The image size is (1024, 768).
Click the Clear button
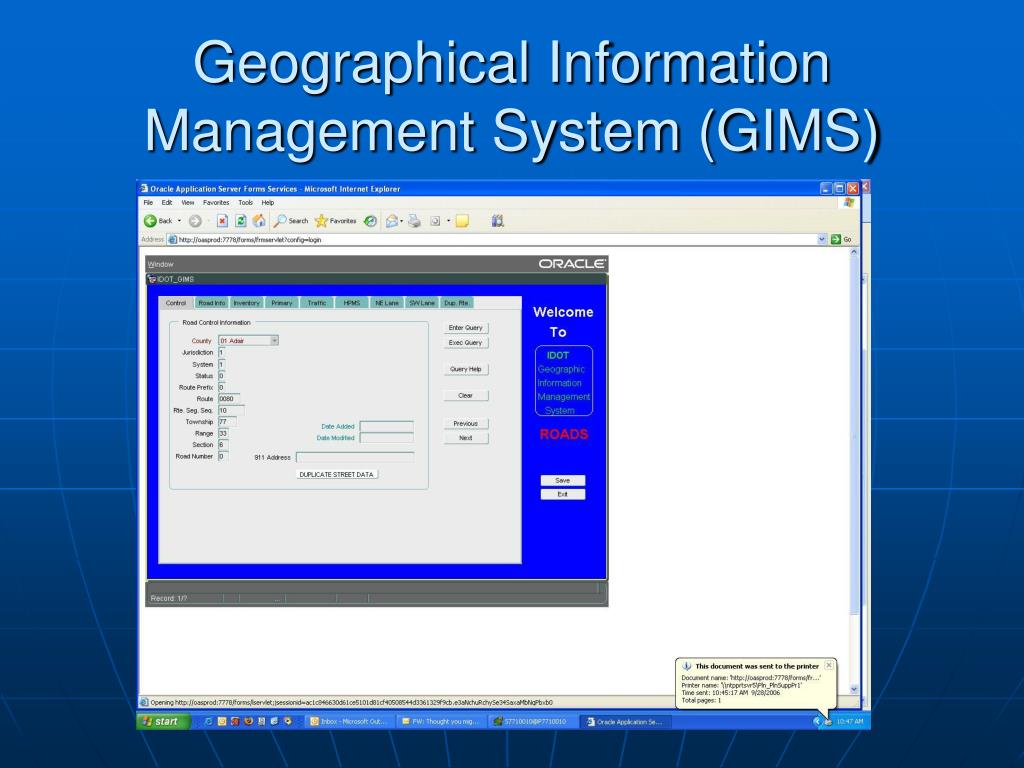[x=466, y=396]
